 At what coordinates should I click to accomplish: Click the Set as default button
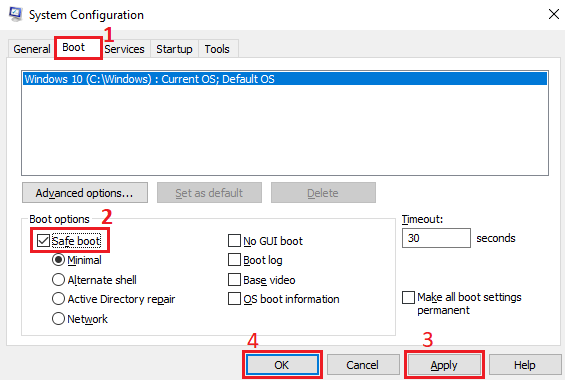[x=209, y=193]
